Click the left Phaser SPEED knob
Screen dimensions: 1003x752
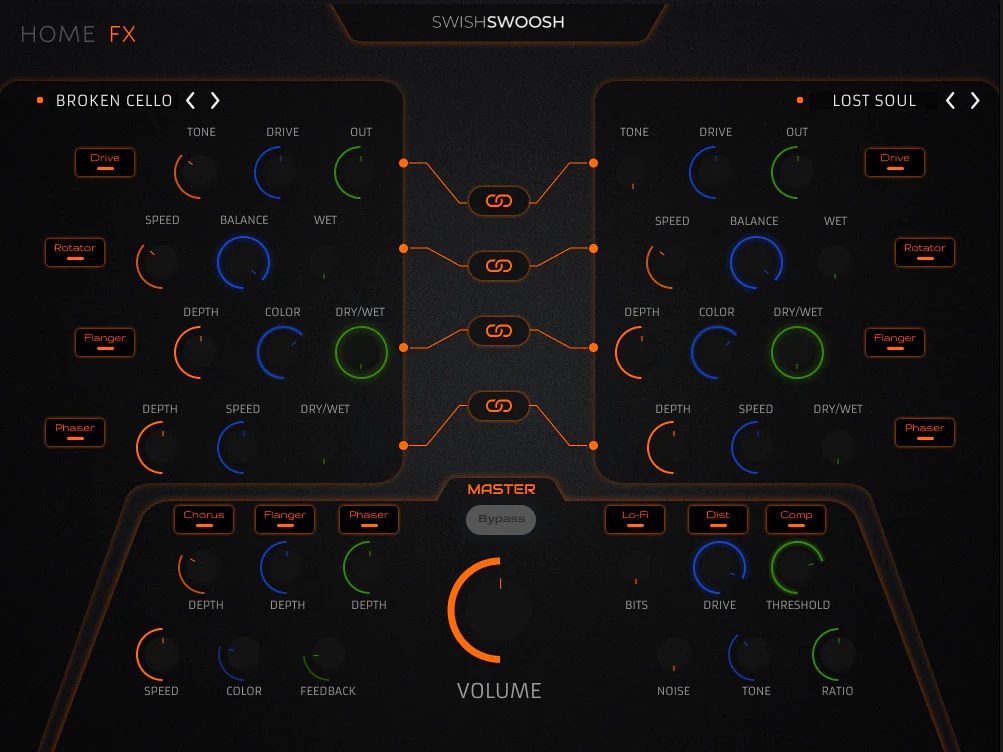(241, 448)
